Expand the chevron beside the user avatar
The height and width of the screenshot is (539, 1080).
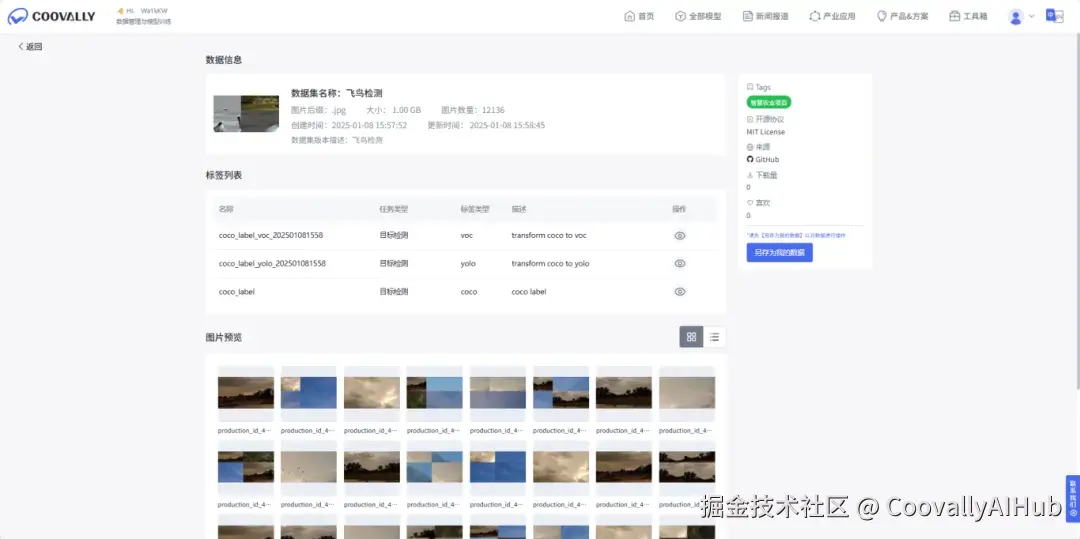tap(1031, 17)
